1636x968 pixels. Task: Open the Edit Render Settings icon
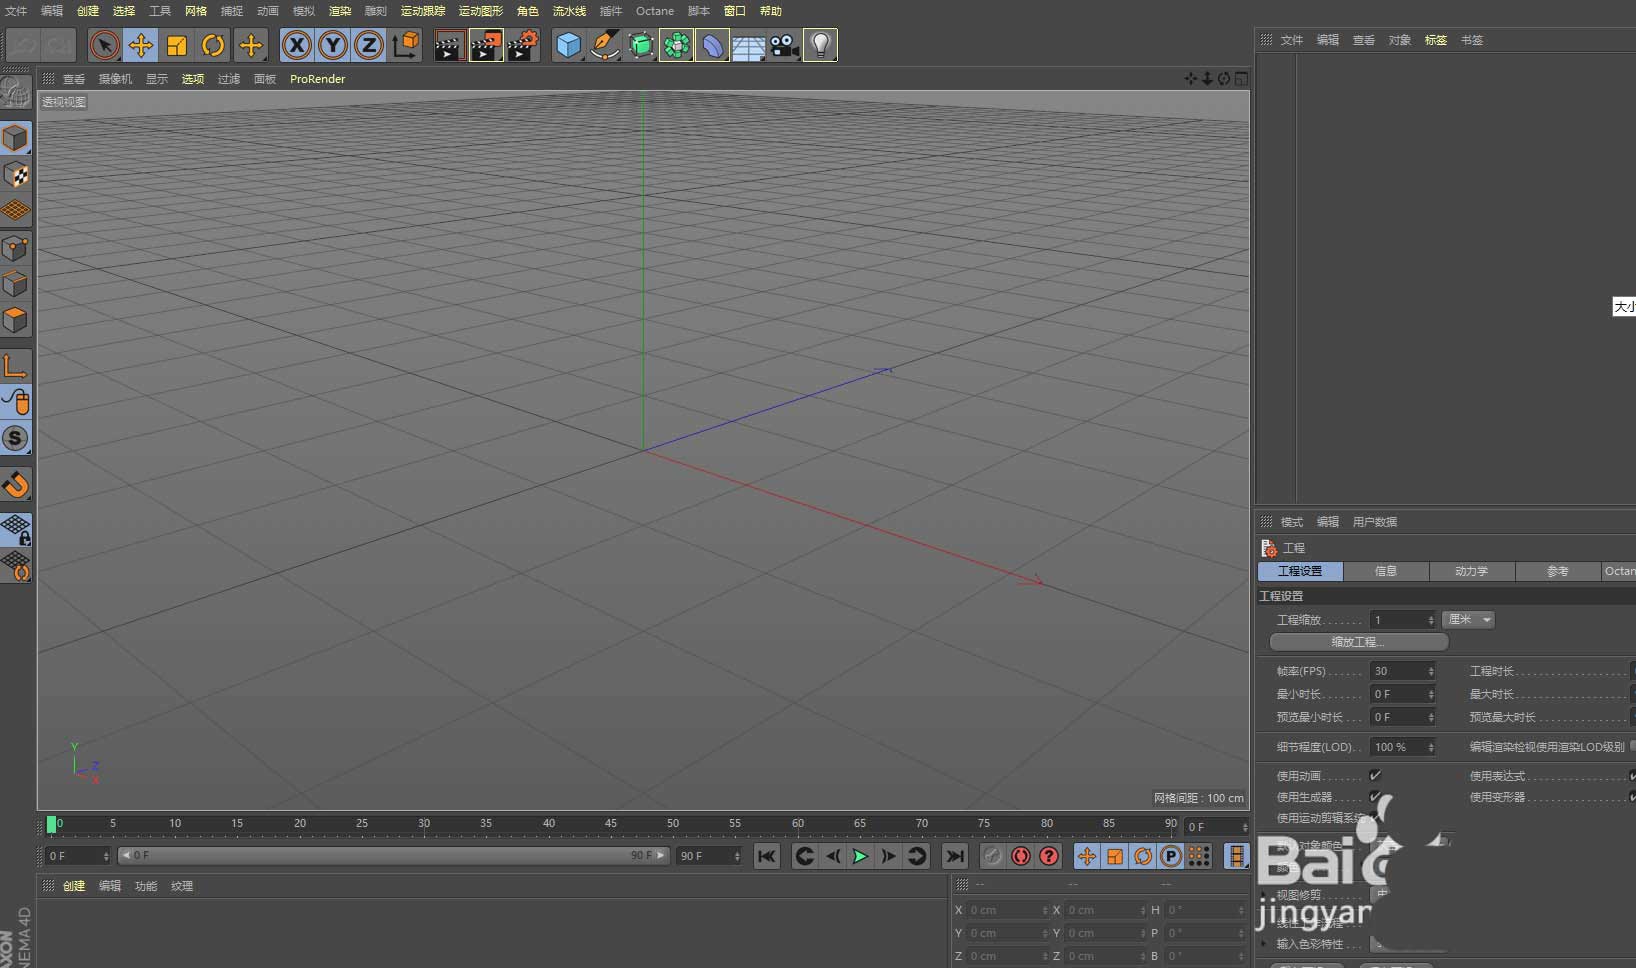522,45
